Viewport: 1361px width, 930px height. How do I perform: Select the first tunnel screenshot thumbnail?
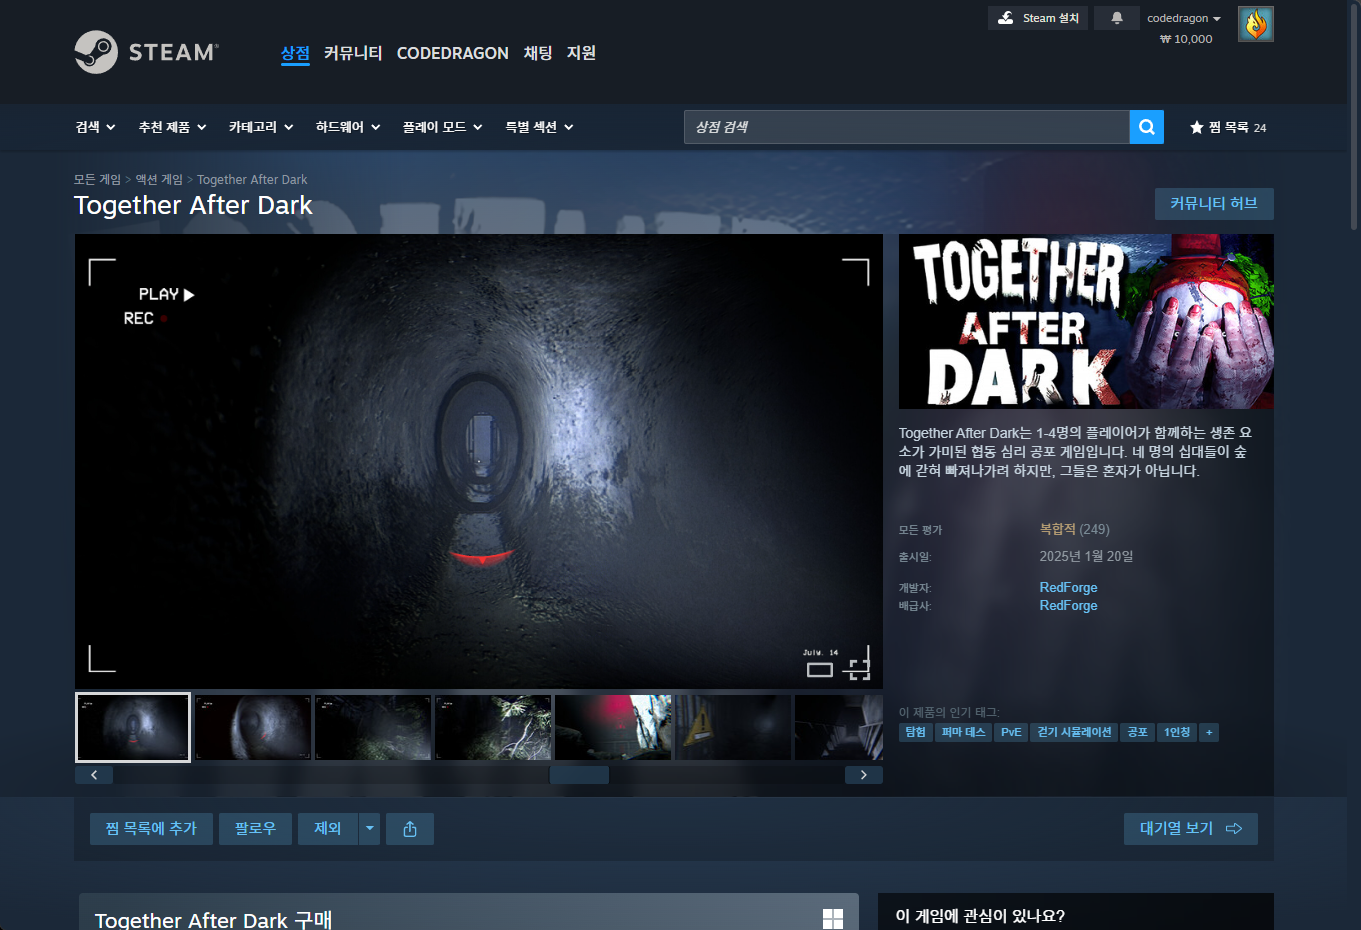(x=133, y=728)
